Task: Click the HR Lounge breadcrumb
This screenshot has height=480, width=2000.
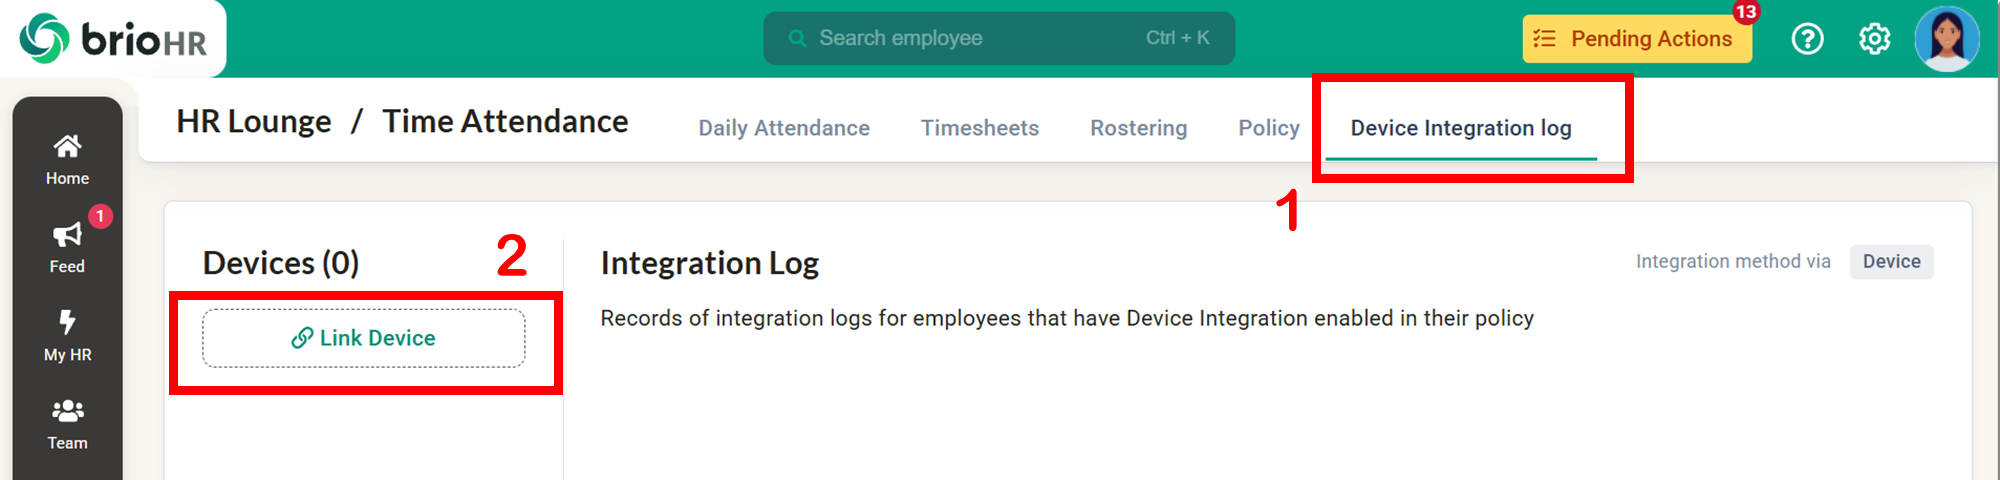Action: tap(254, 122)
